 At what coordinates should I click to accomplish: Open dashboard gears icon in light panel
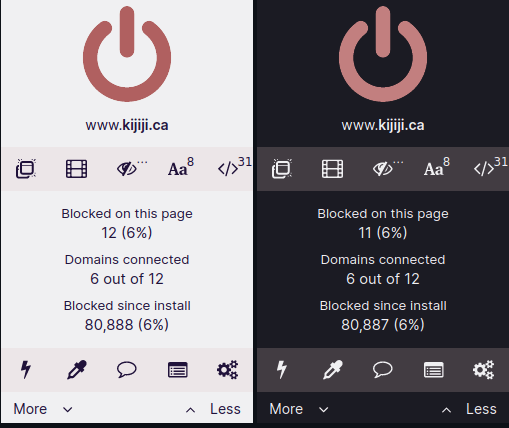coord(227,370)
